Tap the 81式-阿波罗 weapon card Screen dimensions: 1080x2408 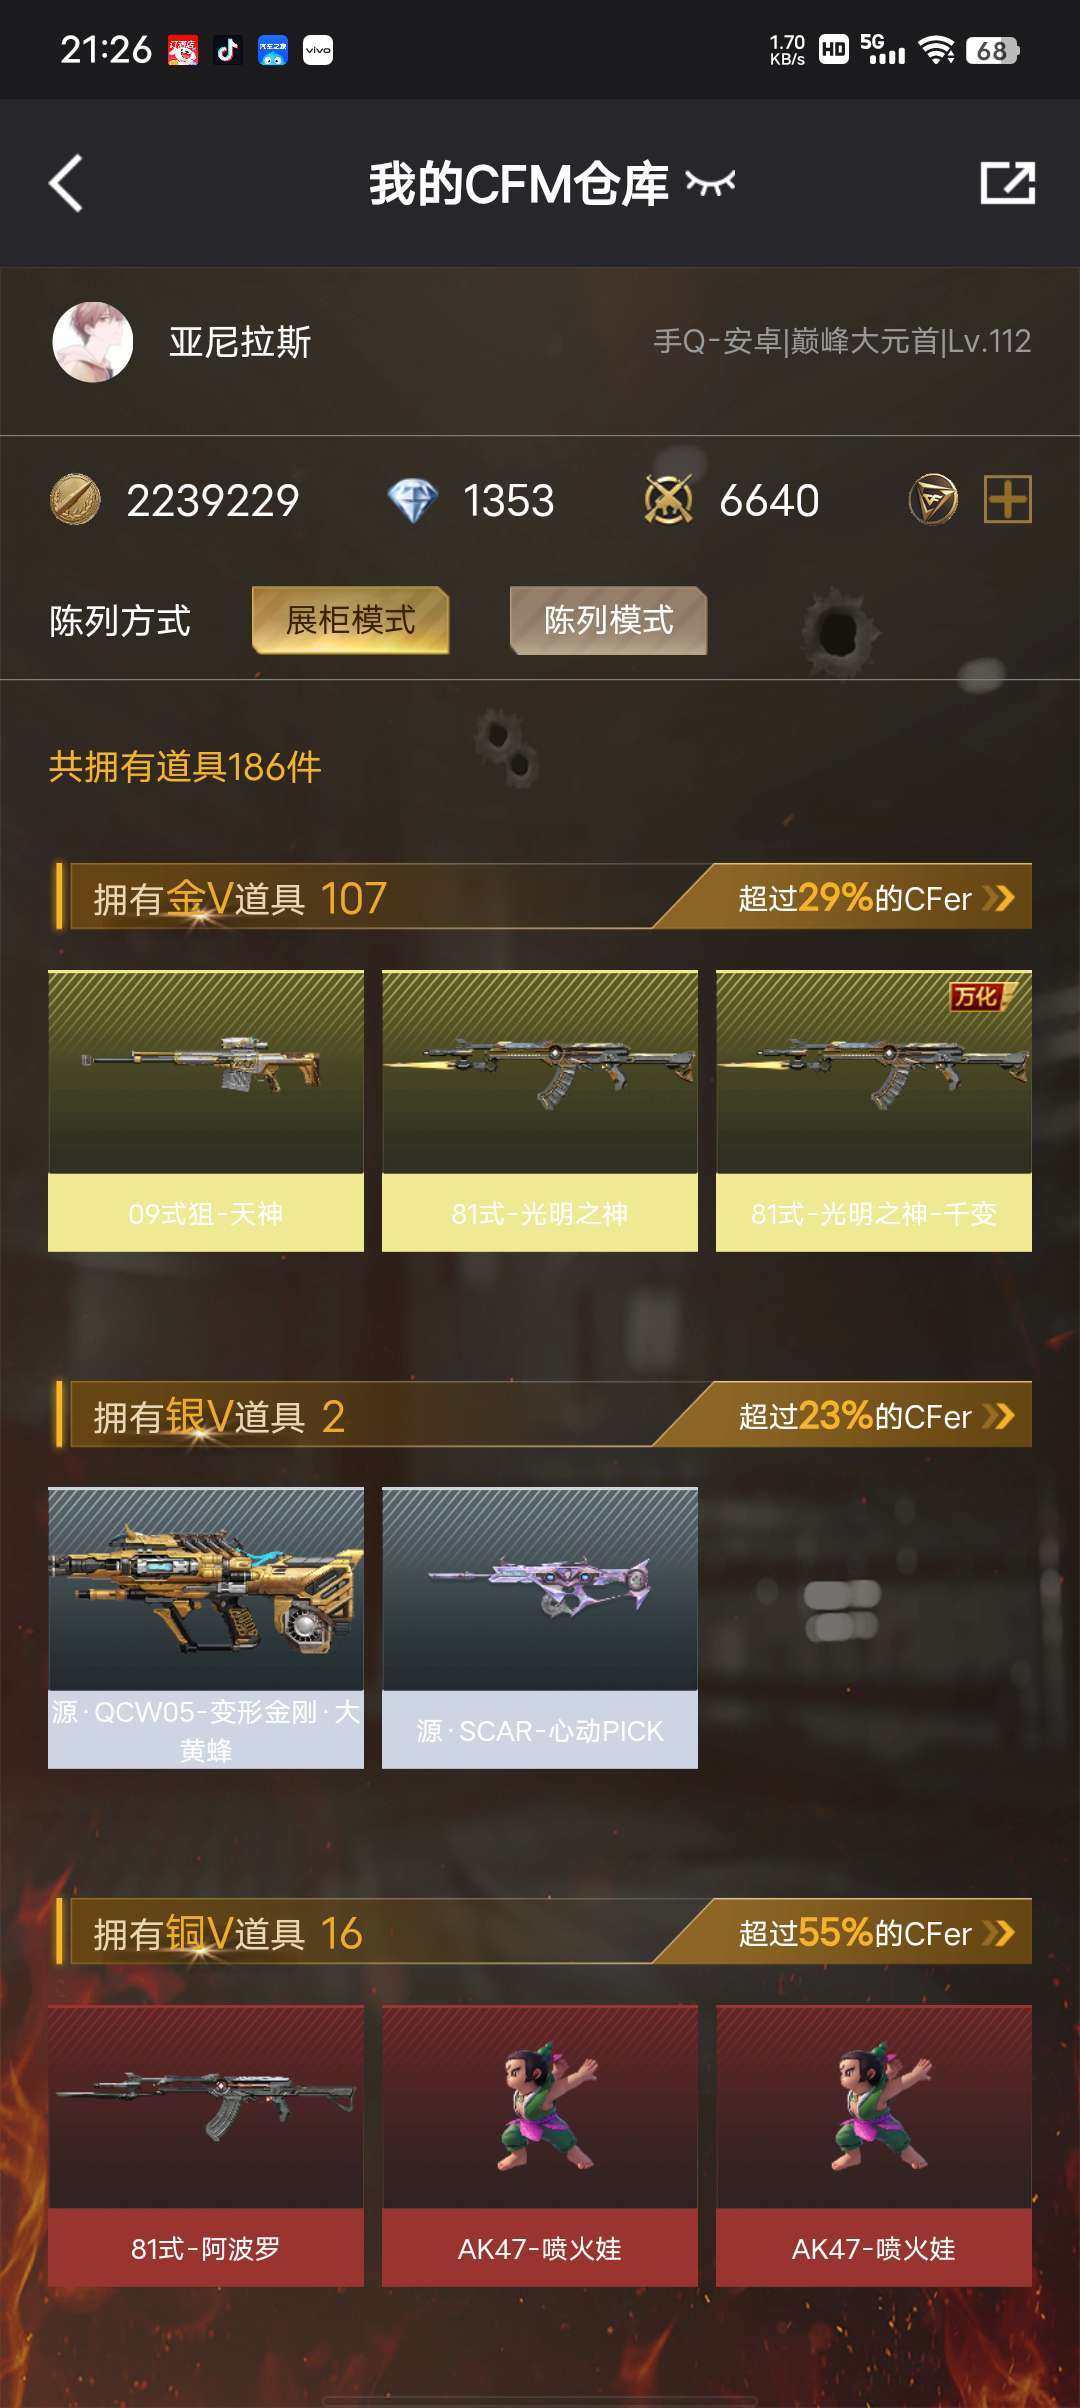(x=206, y=2146)
